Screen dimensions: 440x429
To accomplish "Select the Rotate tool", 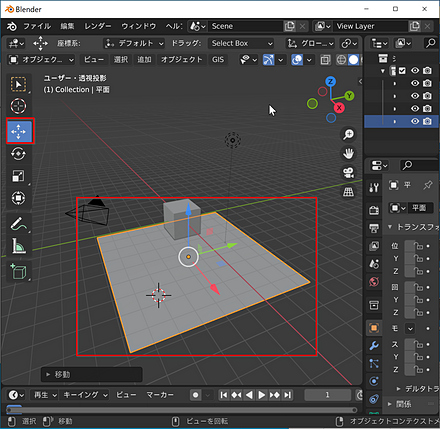I will [18, 154].
